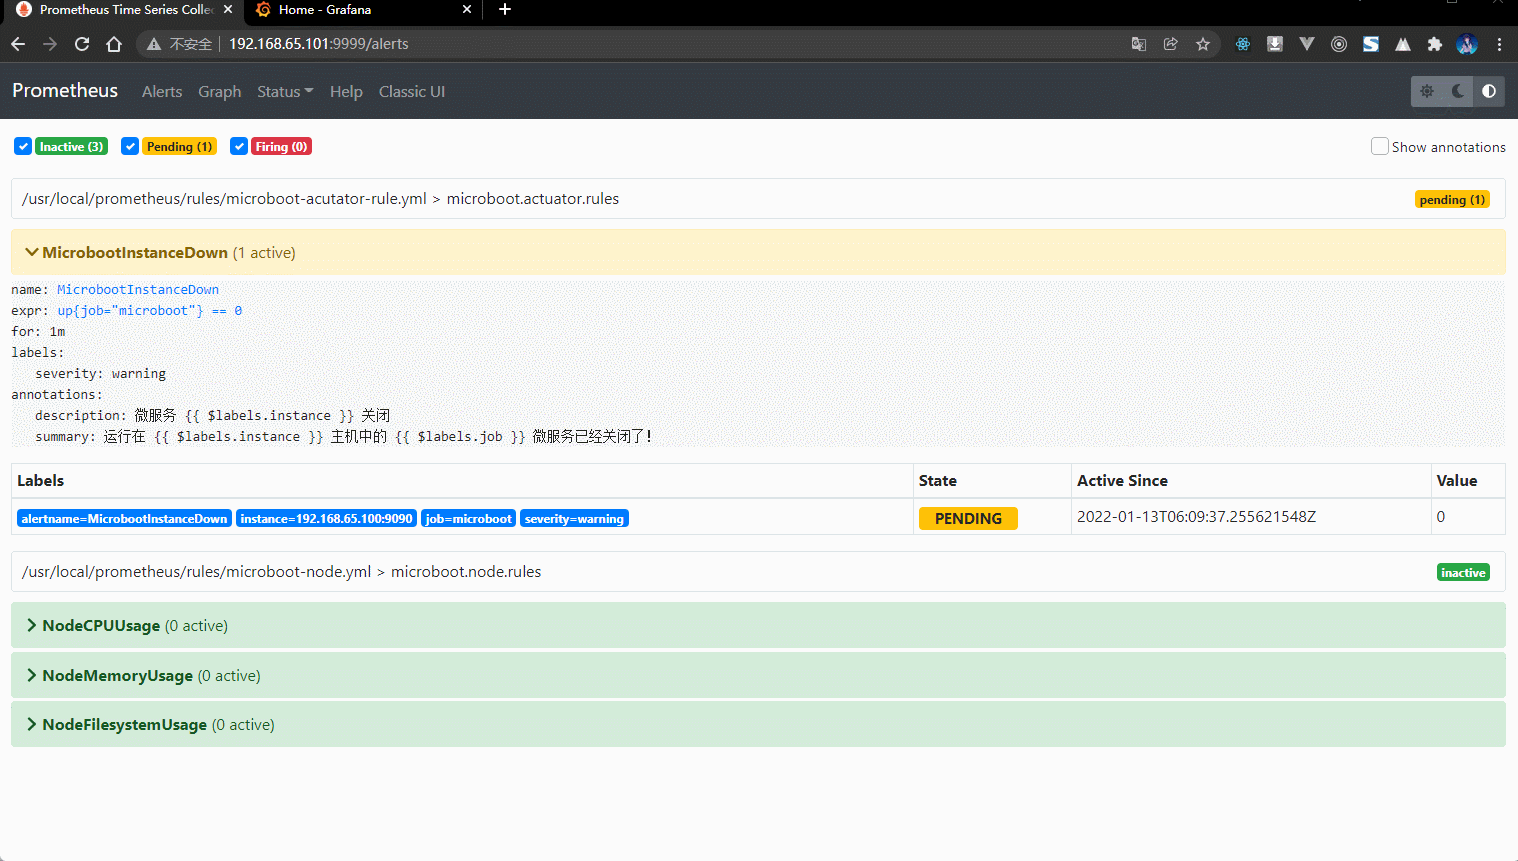The width and height of the screenshot is (1518, 861).
Task: Switch to the dark theme moon icon
Action: point(1458,91)
